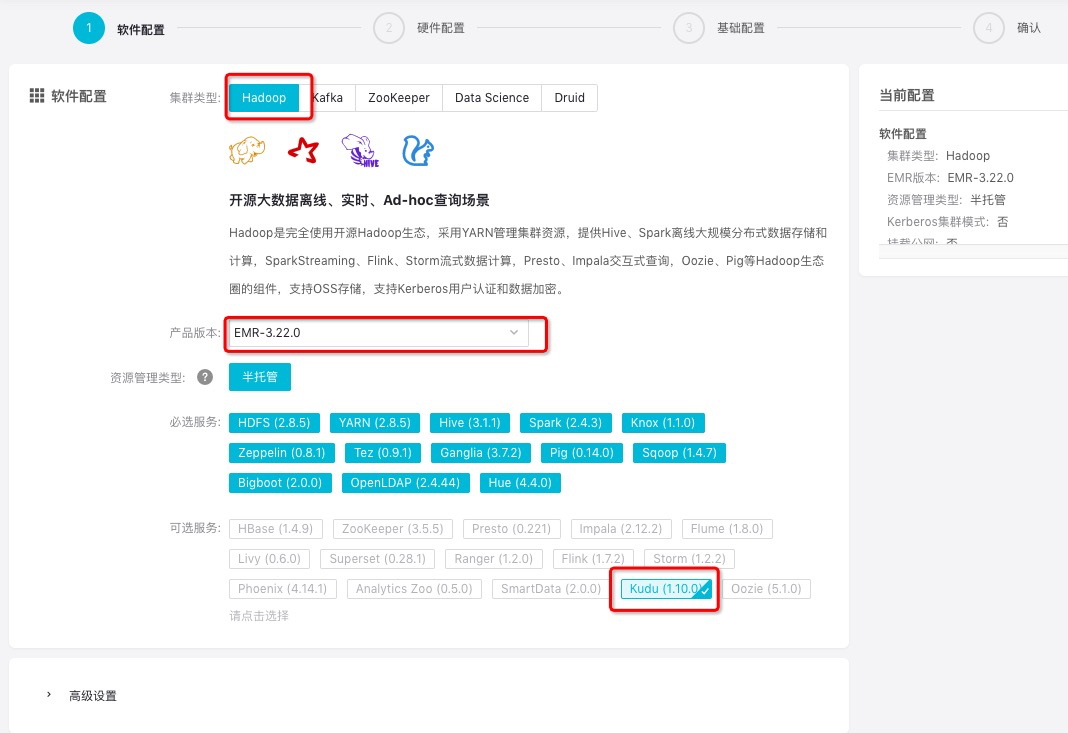Click required service Hive (3.1.1)

tap(469, 422)
